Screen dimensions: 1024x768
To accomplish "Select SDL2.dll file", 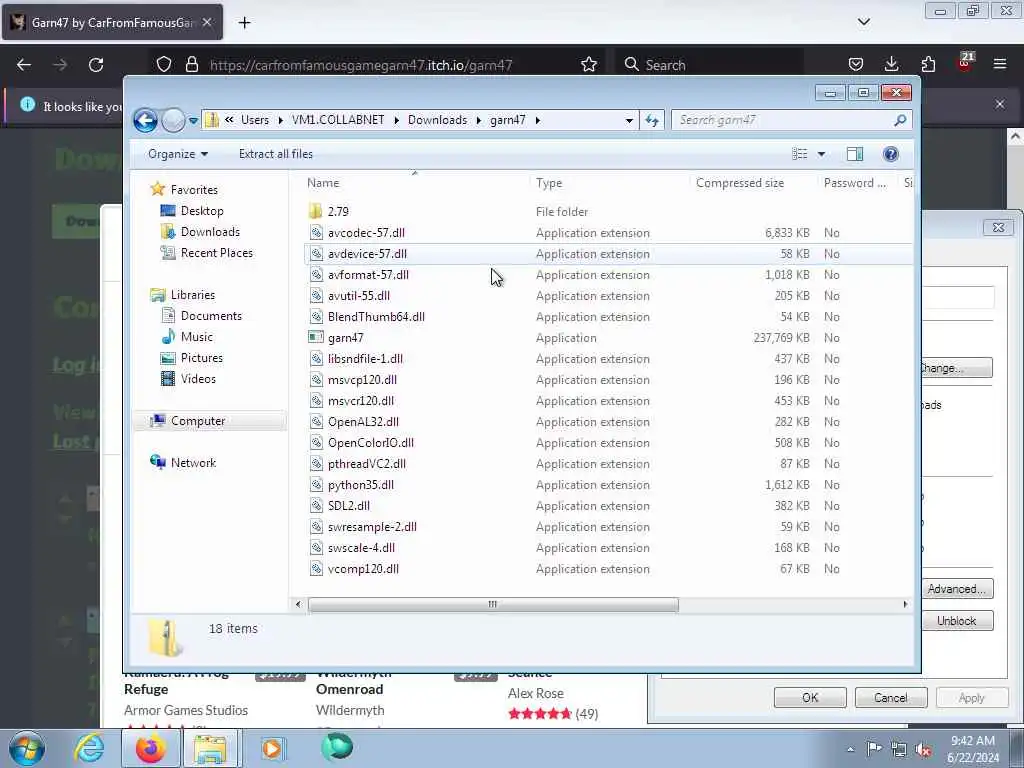I will tap(349, 506).
